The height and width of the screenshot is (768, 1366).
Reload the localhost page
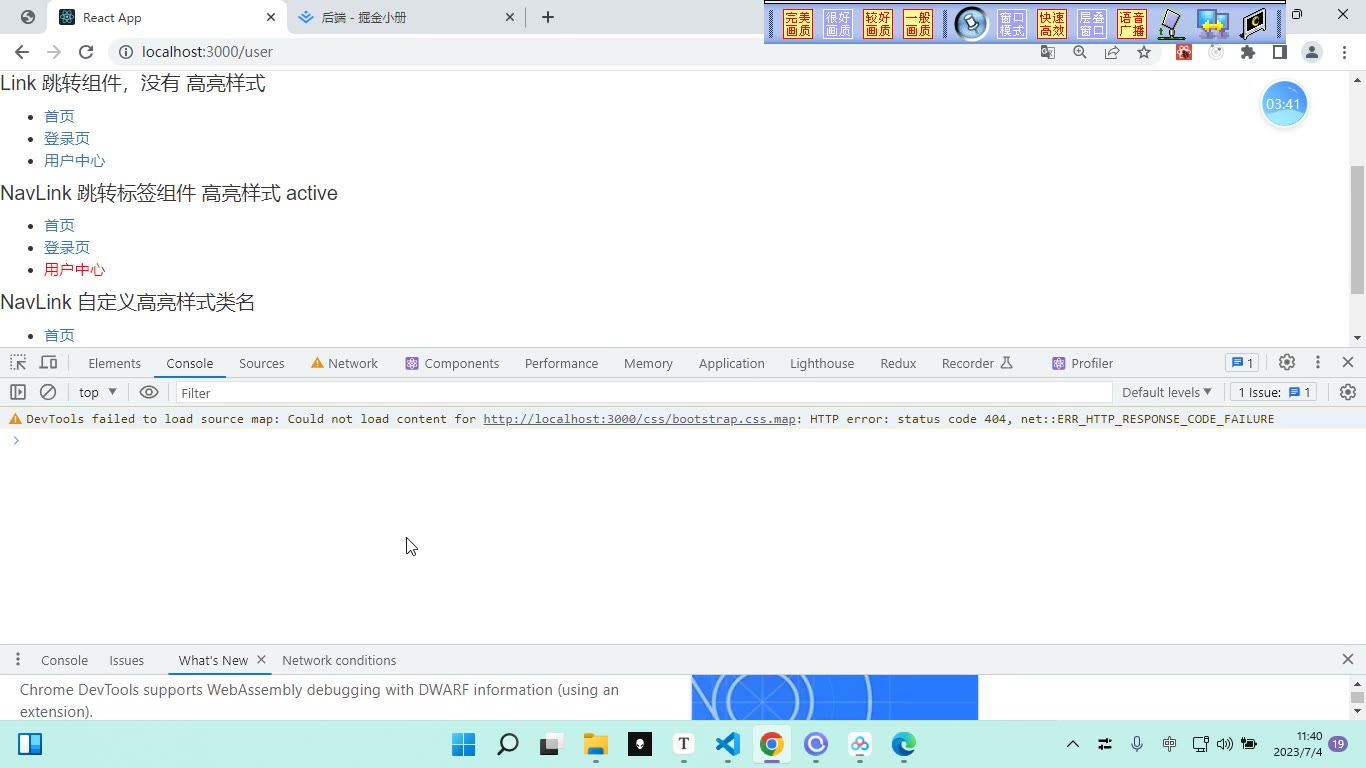tap(86, 52)
